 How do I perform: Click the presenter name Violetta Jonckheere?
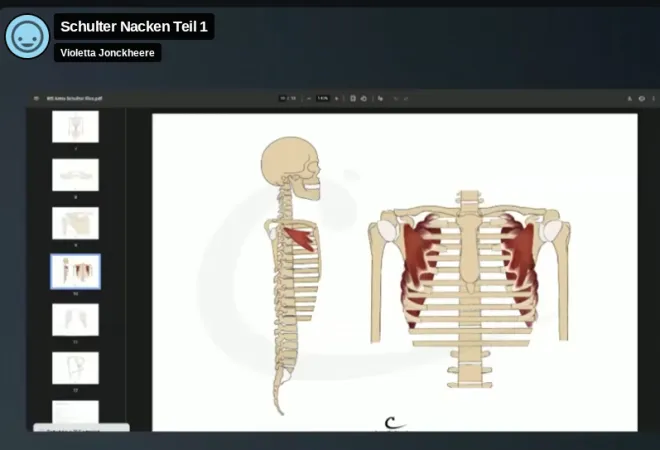(x=108, y=52)
